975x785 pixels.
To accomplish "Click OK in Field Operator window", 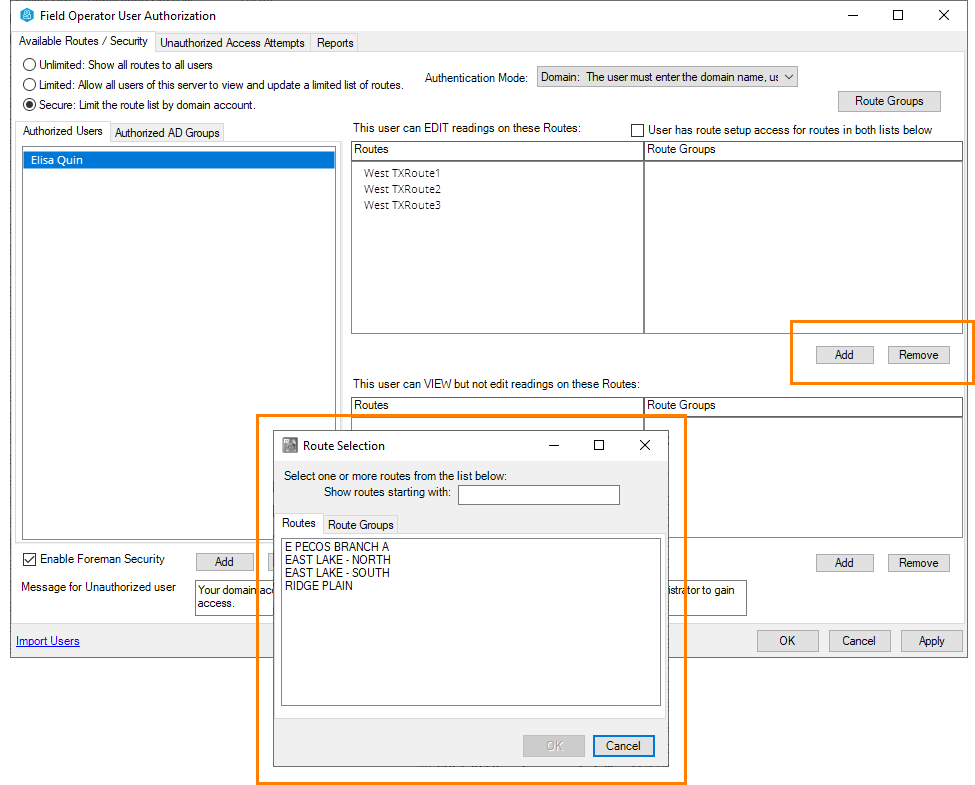I will coord(787,641).
